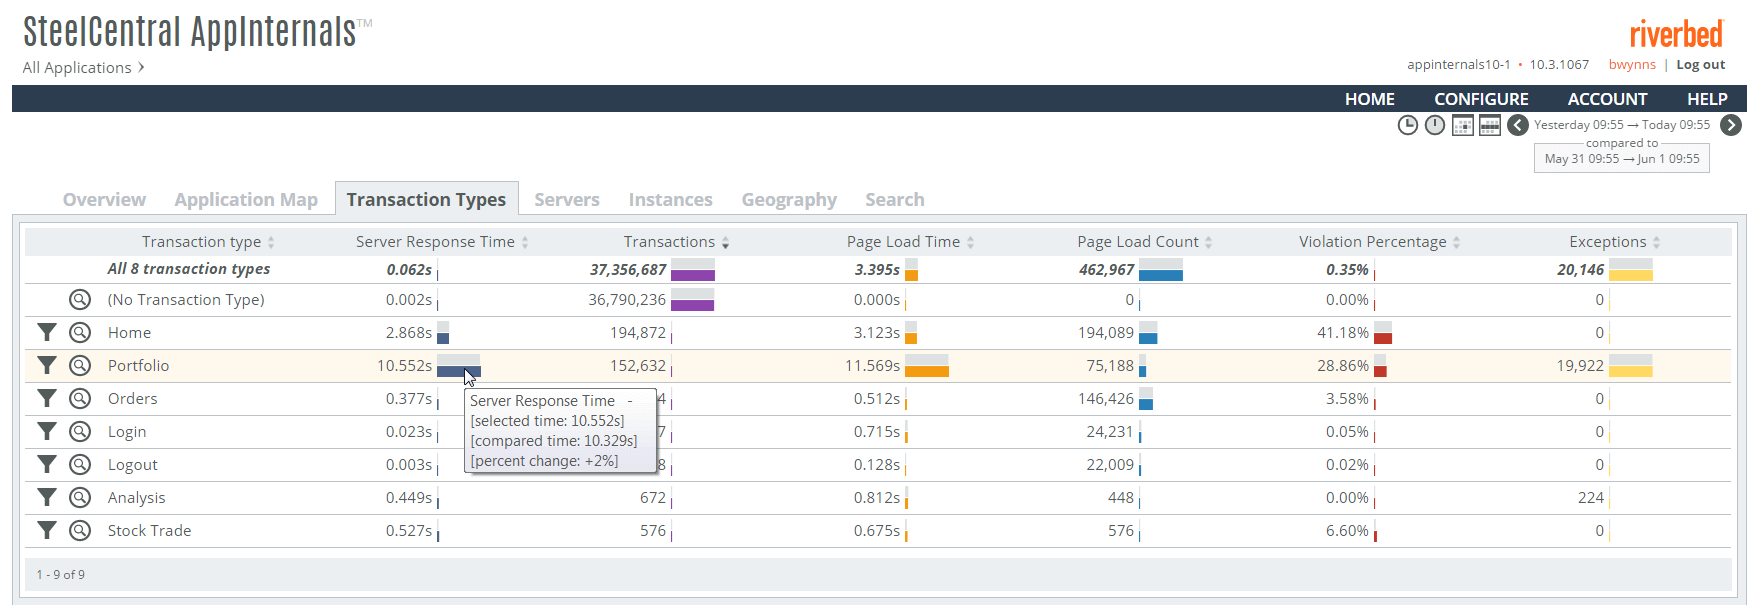Click the magnifier icon in Home row
The height and width of the screenshot is (605, 1758).
pyautogui.click(x=80, y=332)
